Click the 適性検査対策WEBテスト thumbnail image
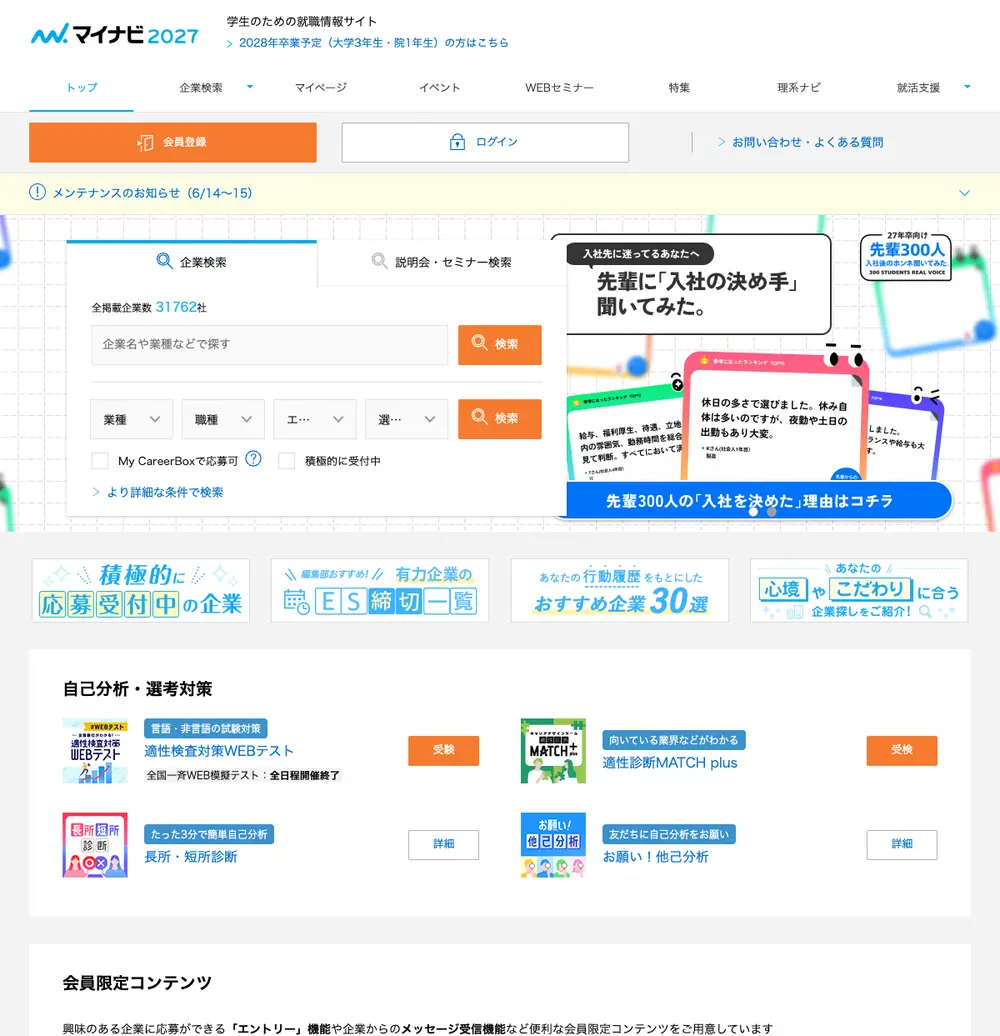The width and height of the screenshot is (1000, 1036). point(95,751)
